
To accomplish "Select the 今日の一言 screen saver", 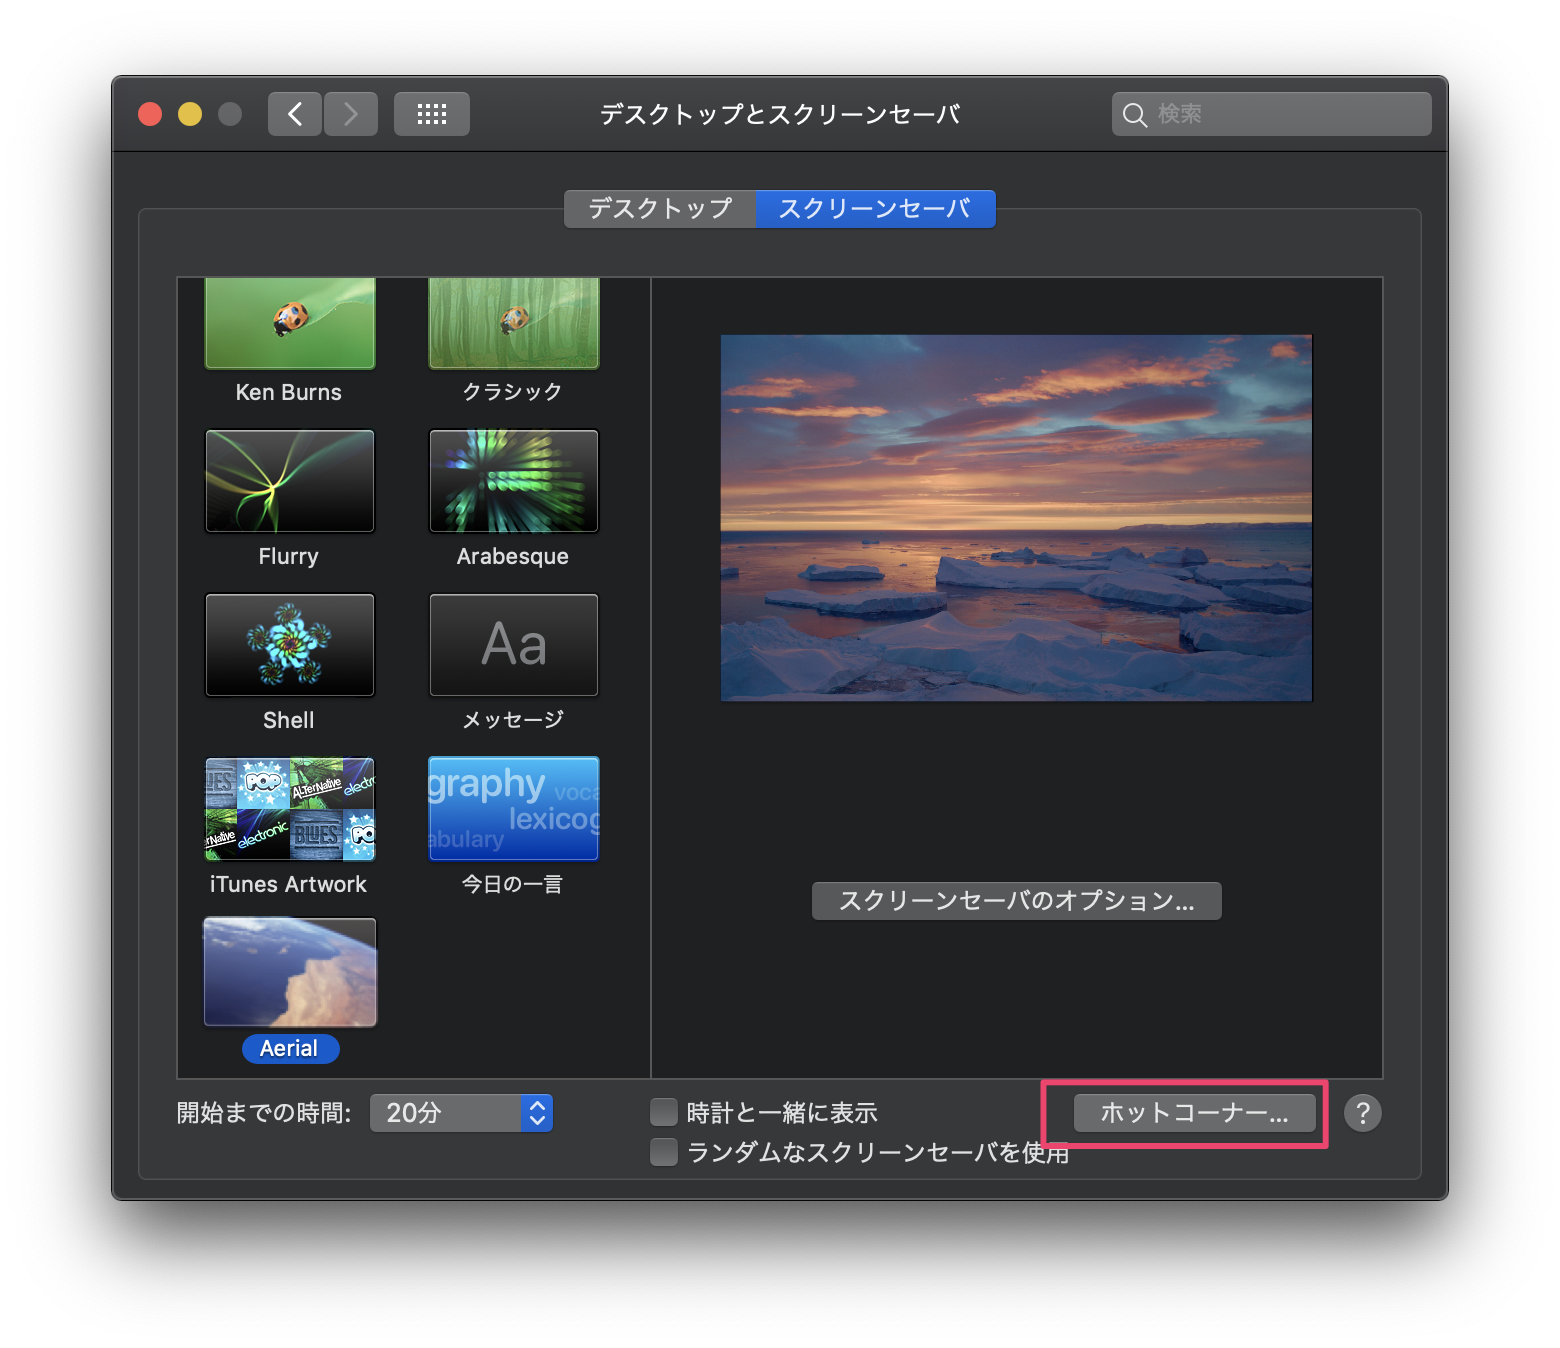I will pyautogui.click(x=513, y=808).
